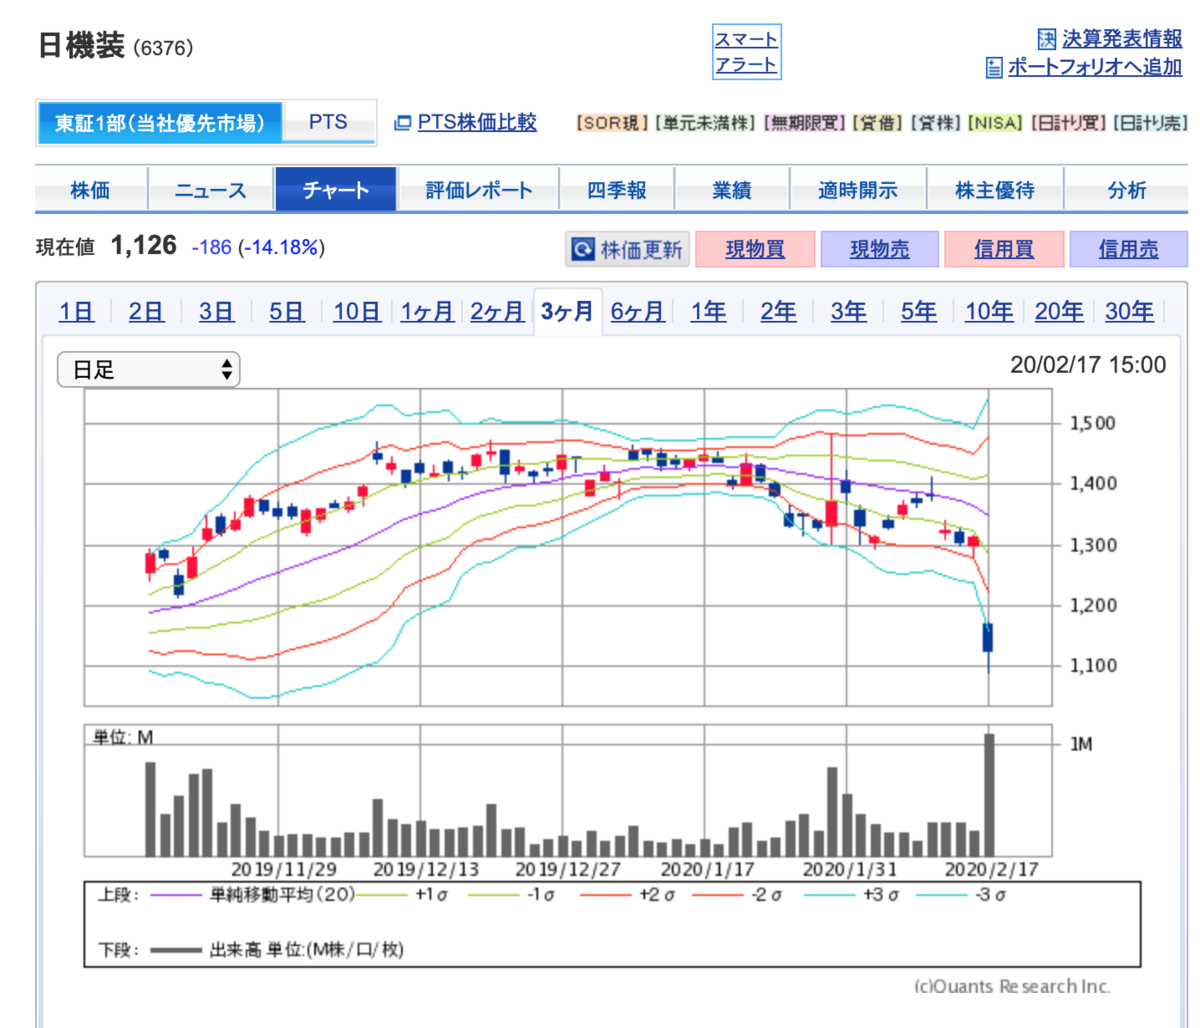Screen dimensions: 1200x1028
Task: Change chart period to 2年
Action: (778, 312)
